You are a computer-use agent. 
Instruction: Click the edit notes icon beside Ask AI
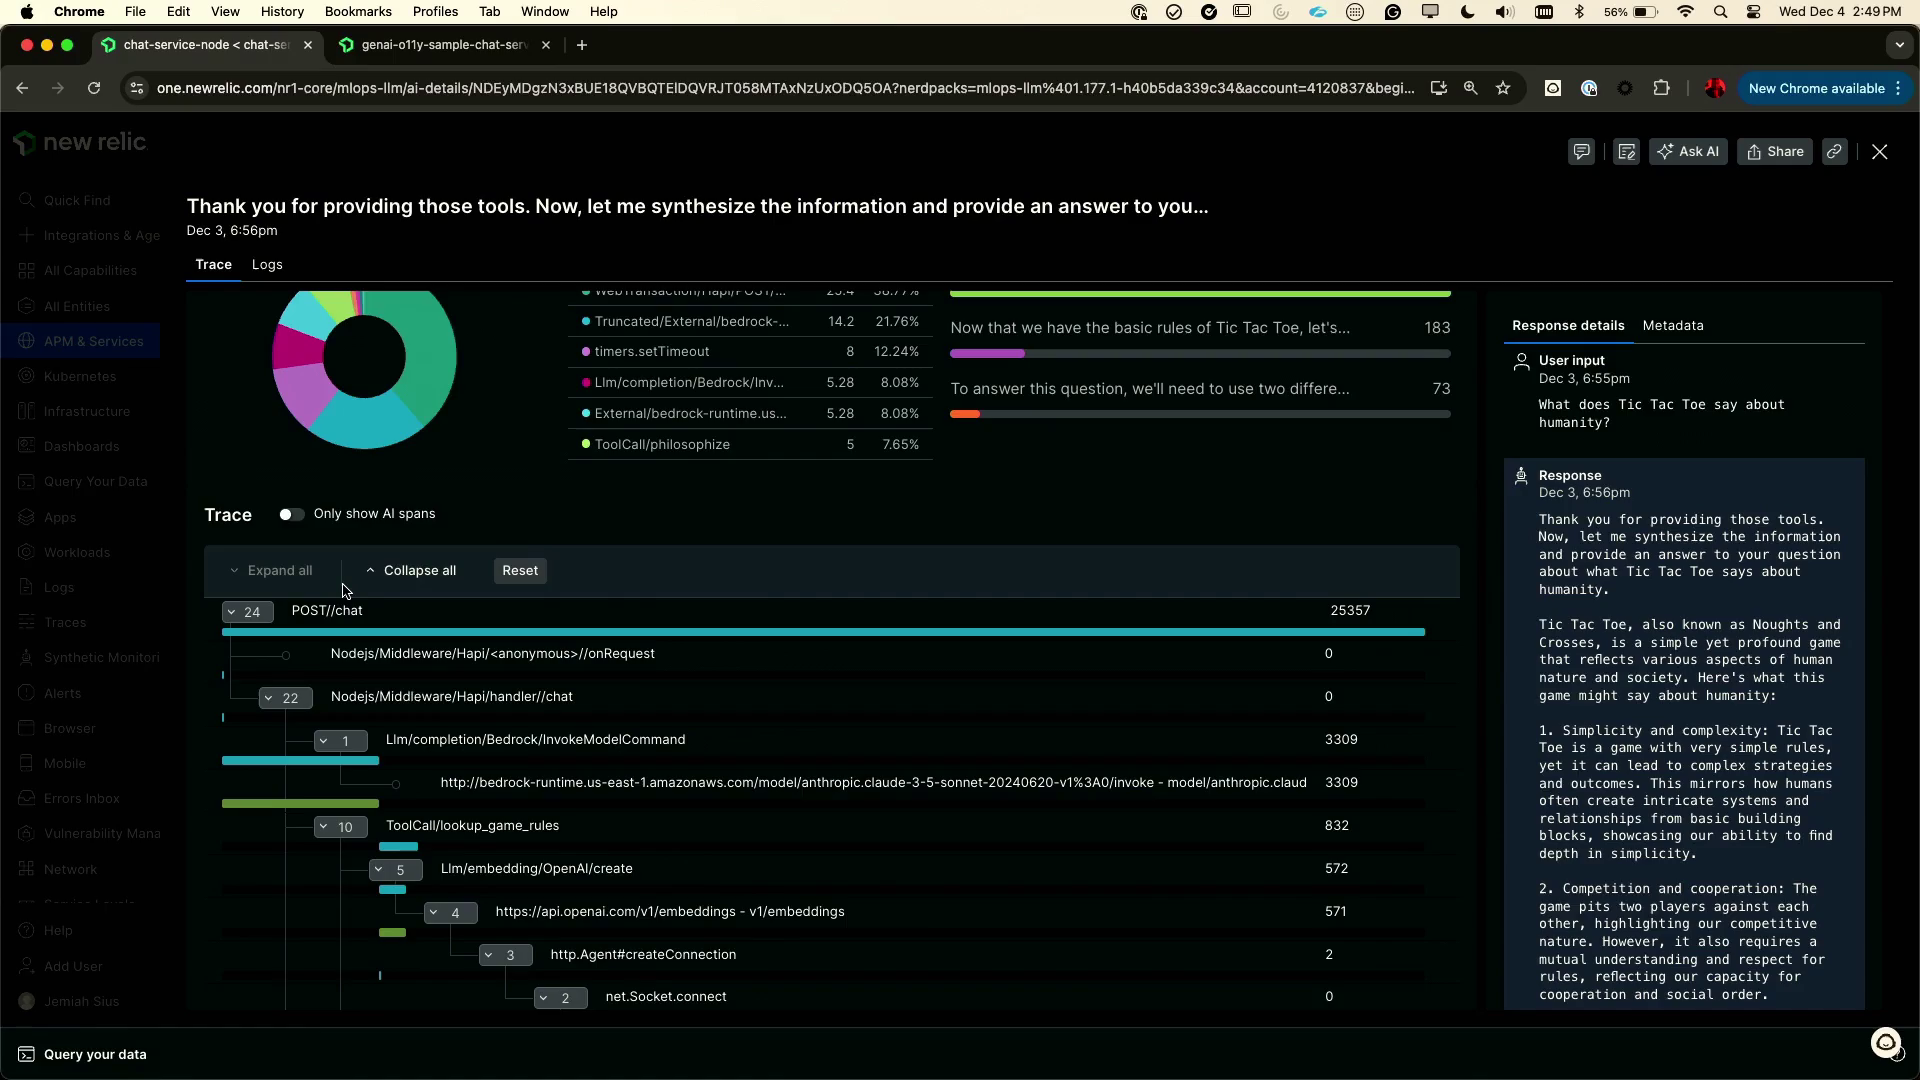coord(1626,152)
